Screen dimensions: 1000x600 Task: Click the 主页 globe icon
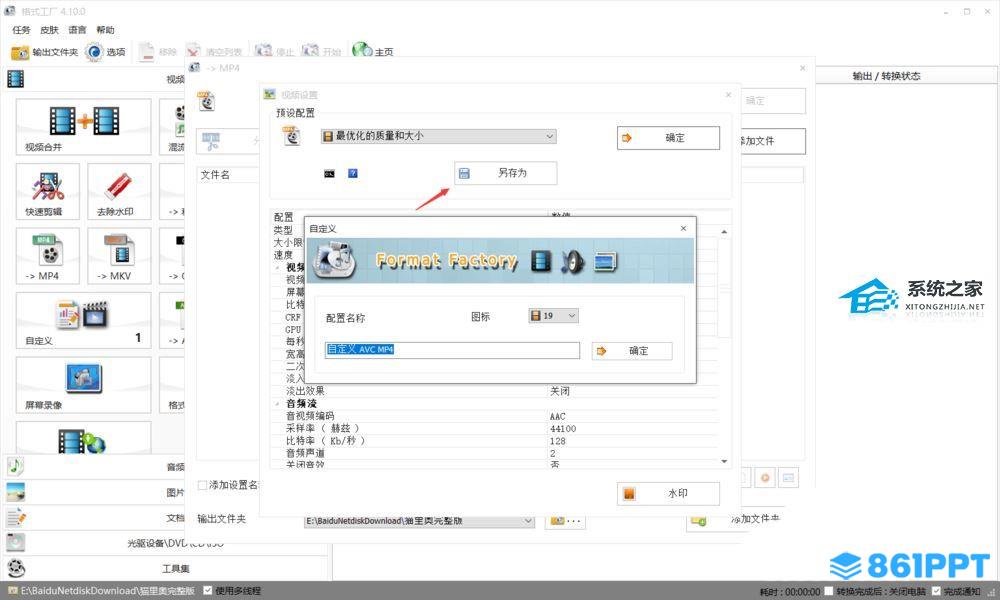pos(362,50)
